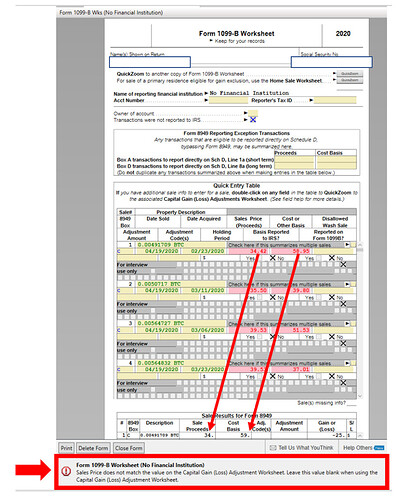Toggle sale 1 Basis Reported No checkbox
Image resolution: width=407 pixels, height=500 pixels.
click(x=272, y=258)
